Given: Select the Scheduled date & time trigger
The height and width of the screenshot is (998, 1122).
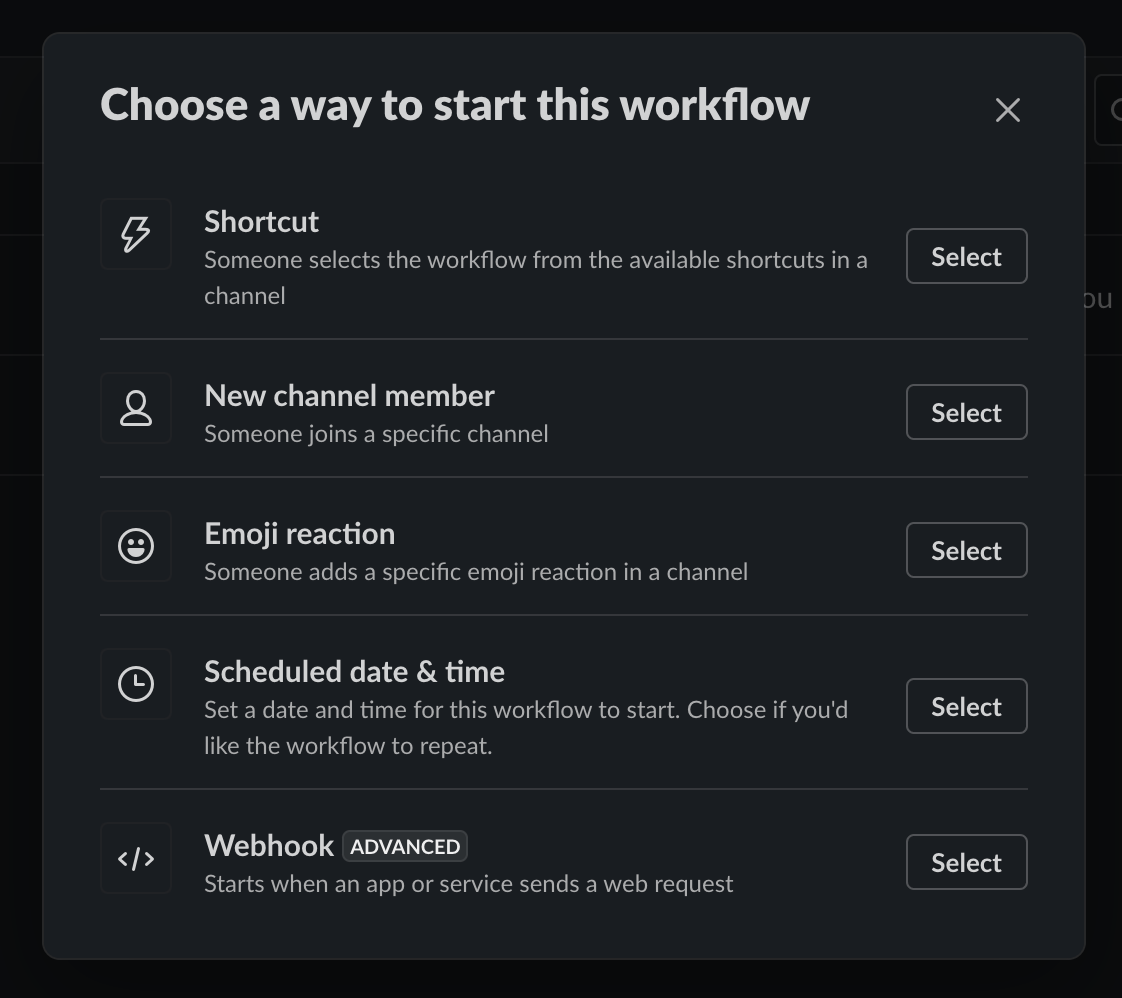Looking at the screenshot, I should pyautogui.click(x=966, y=706).
